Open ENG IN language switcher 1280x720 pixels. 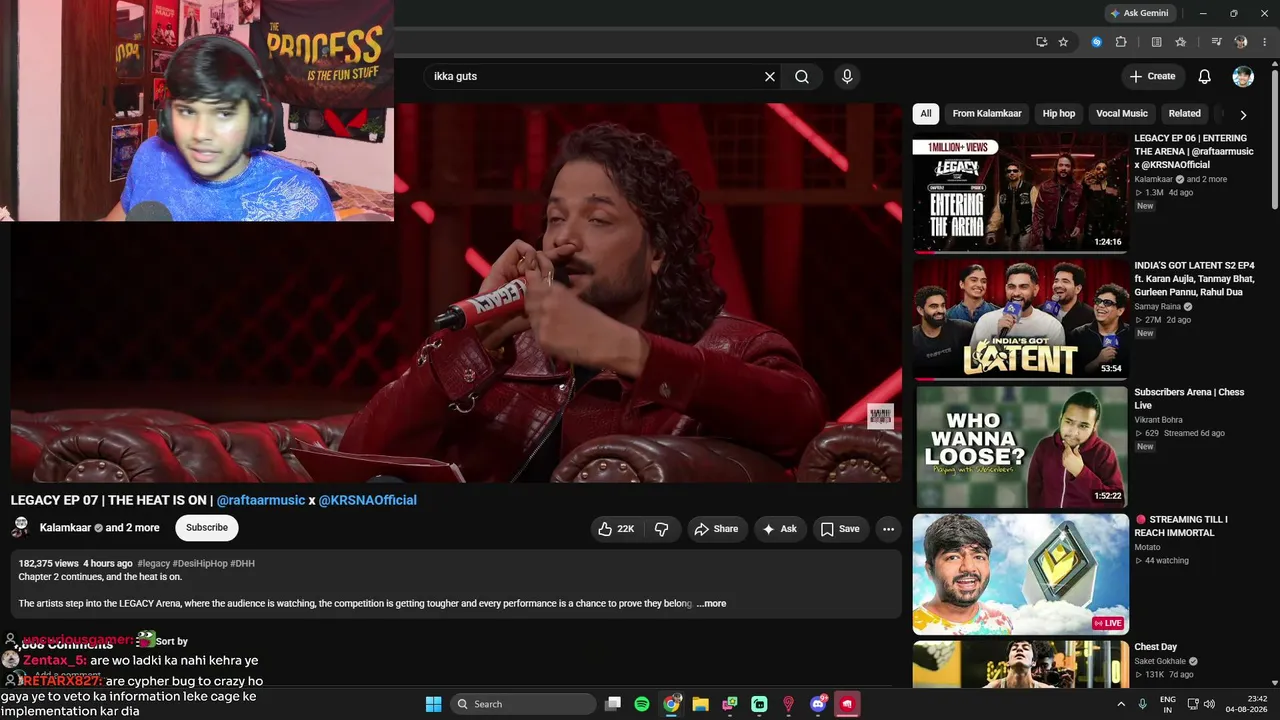click(x=1168, y=704)
